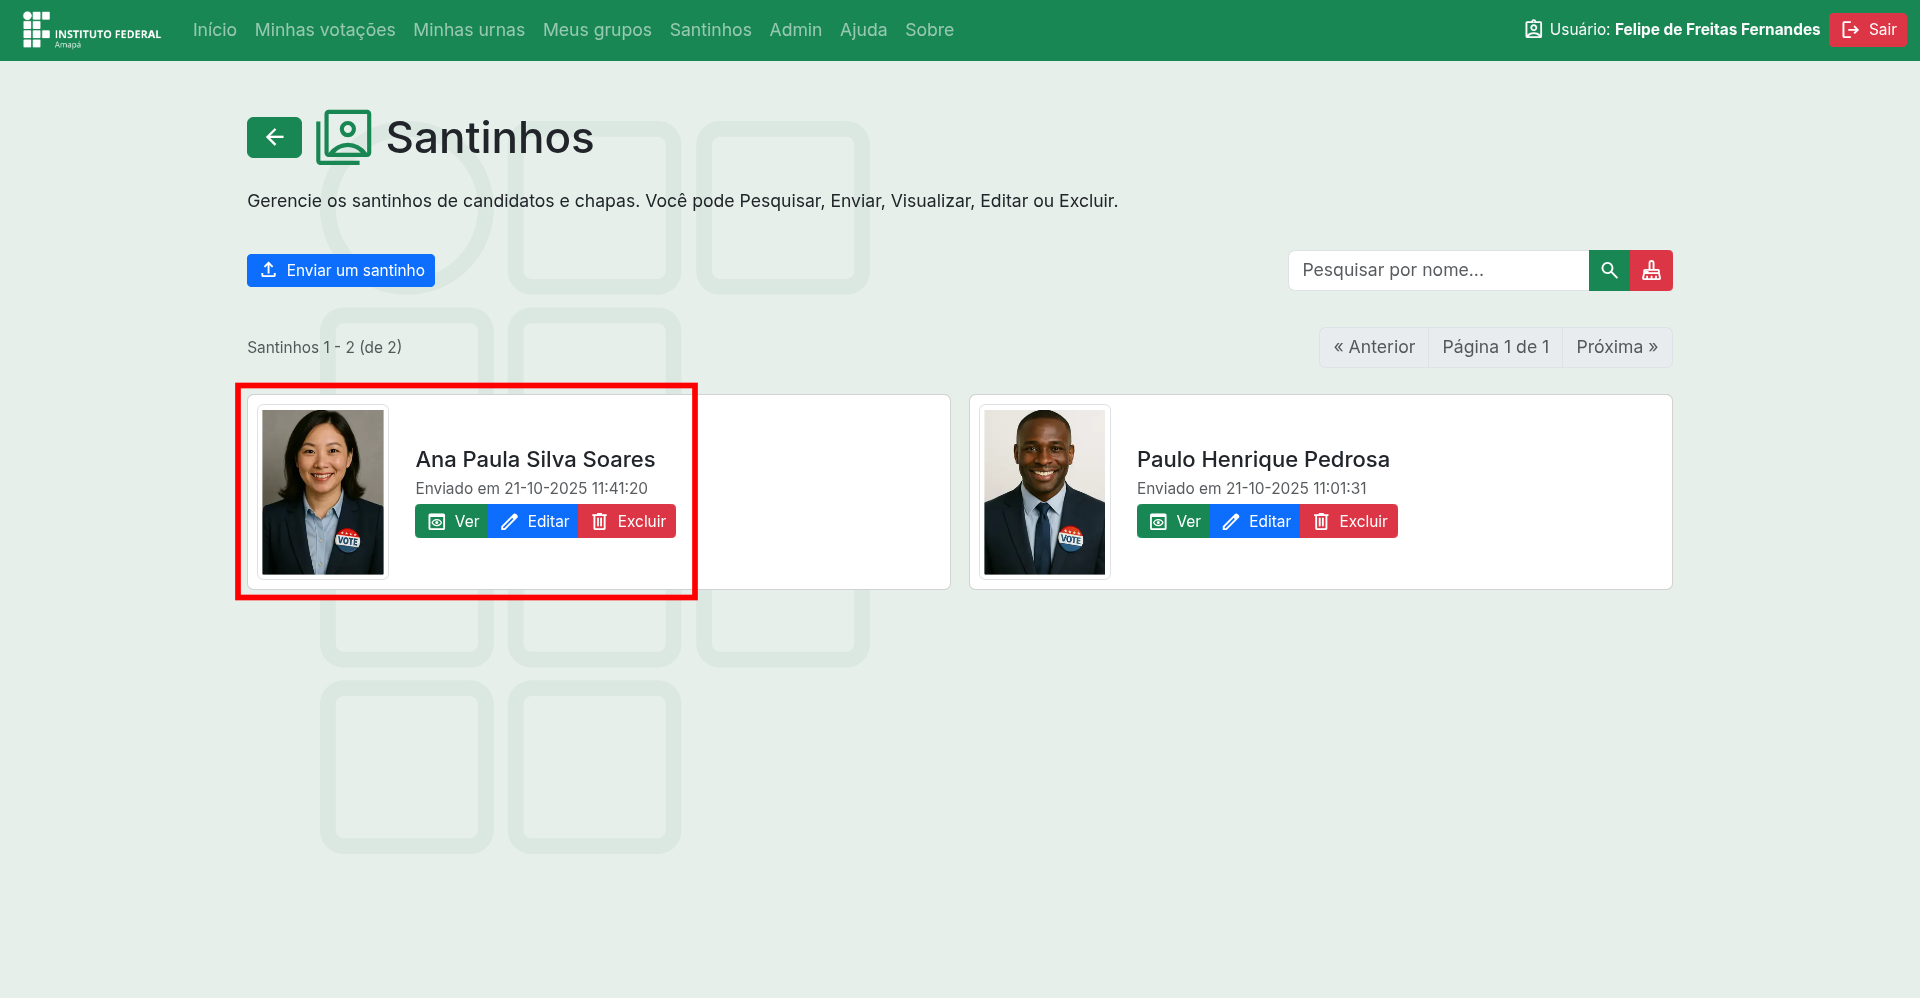Open the Ajuda navigation link

click(863, 30)
